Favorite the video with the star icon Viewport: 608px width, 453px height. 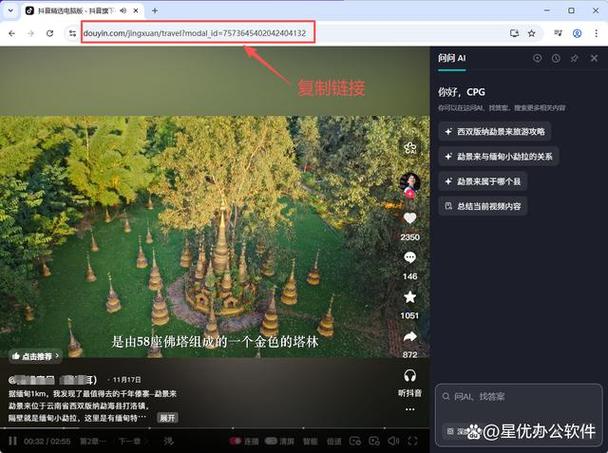[x=409, y=297]
